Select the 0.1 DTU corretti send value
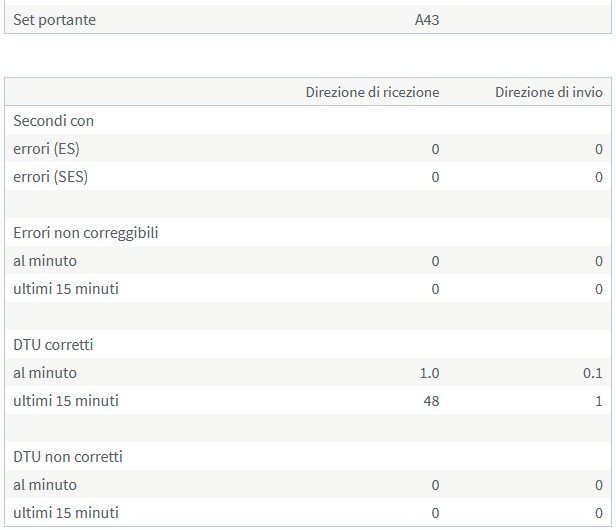 click(x=593, y=372)
